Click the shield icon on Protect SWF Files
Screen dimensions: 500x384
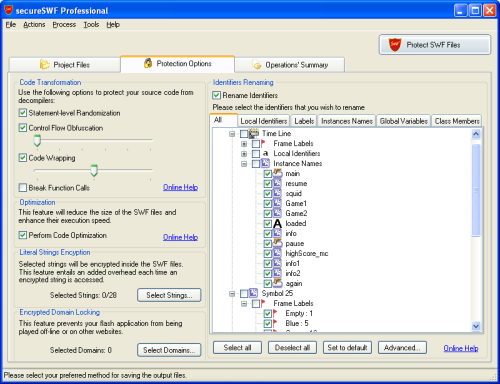395,45
